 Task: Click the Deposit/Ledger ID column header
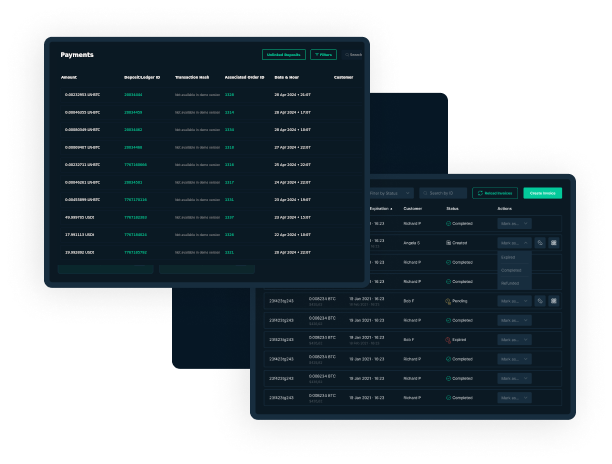click(x=142, y=77)
